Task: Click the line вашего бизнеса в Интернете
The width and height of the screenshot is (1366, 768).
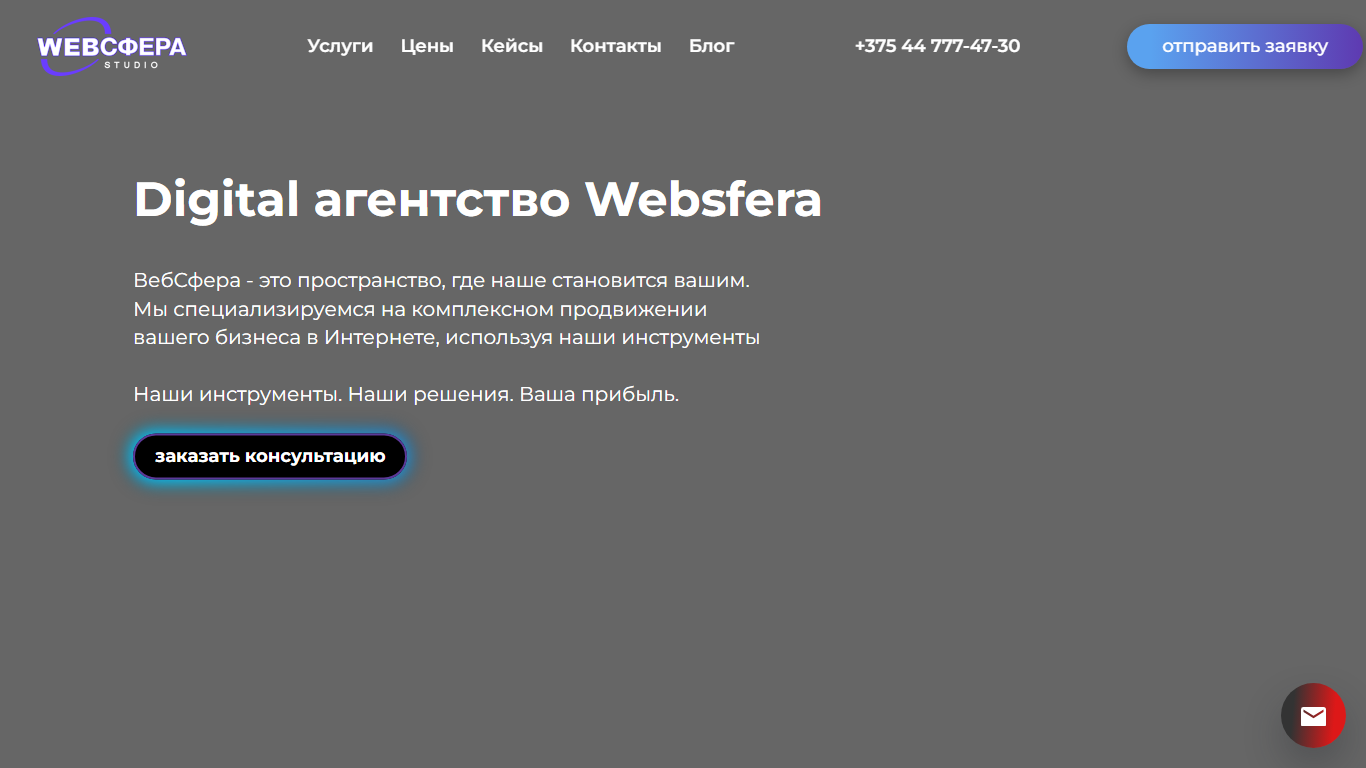Action: pos(447,338)
